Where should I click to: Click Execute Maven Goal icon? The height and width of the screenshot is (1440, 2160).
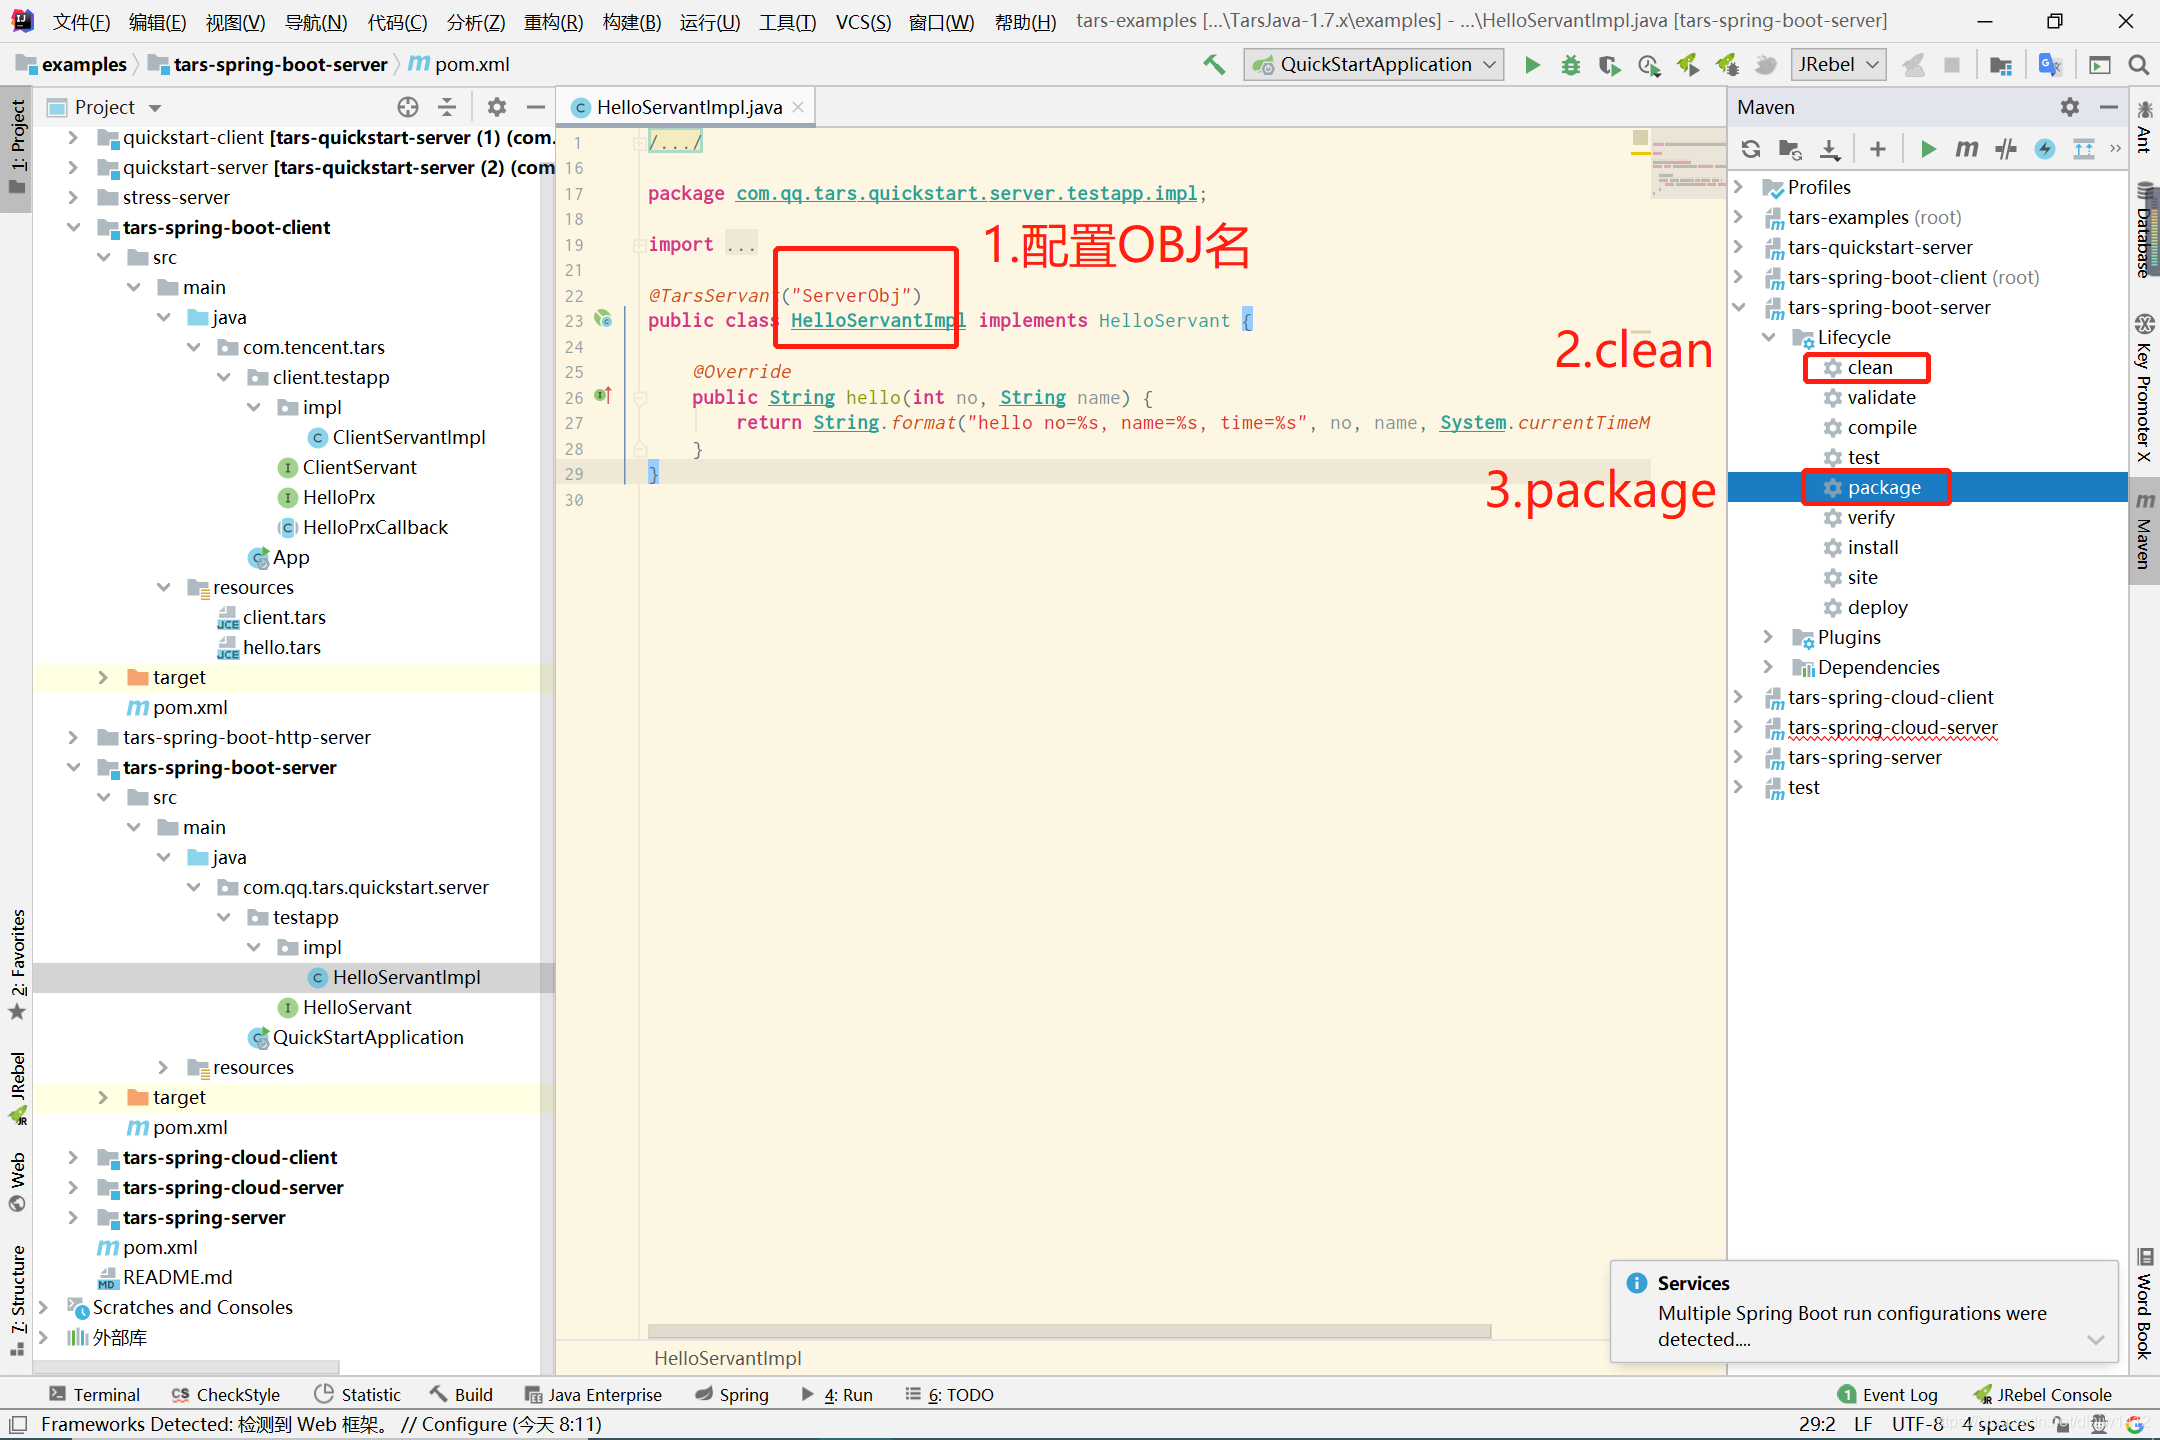(x=1966, y=149)
